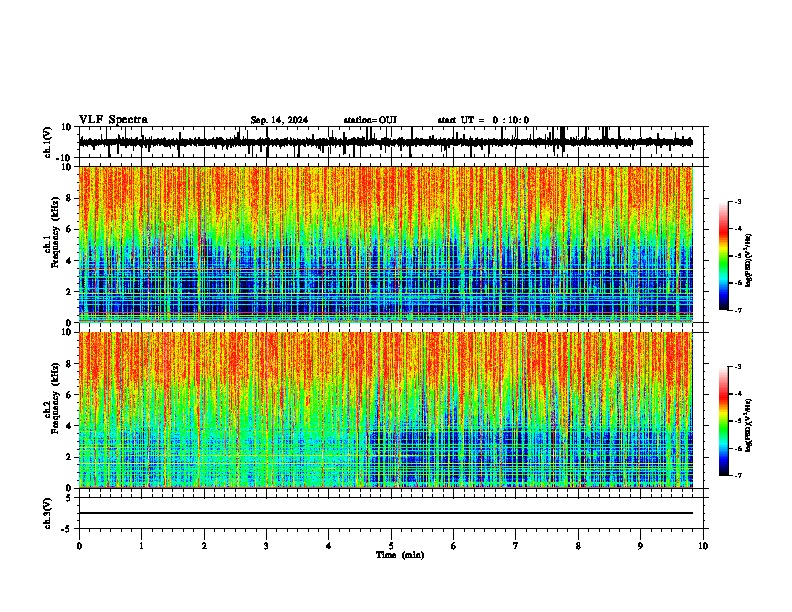
Task: Click the 'Time (min)' axis label
Action: pos(400,555)
